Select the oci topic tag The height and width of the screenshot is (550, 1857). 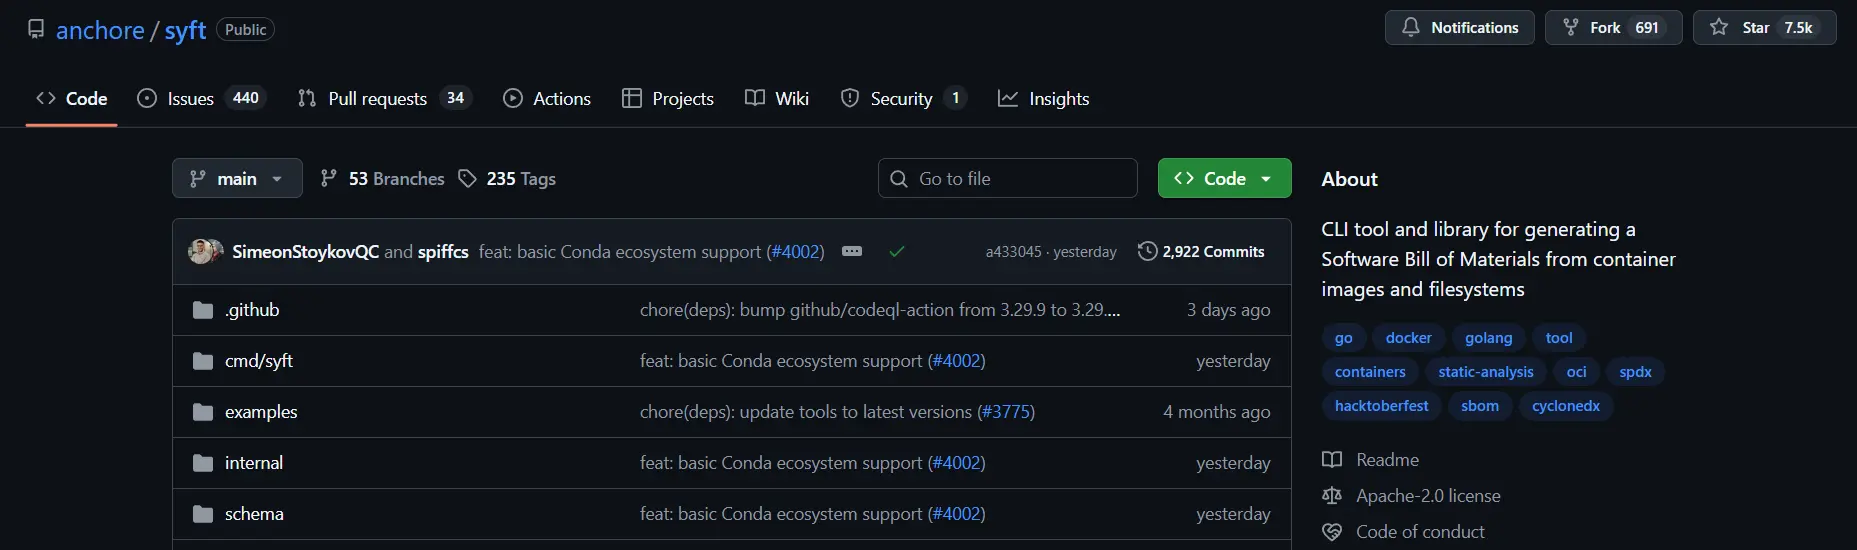tap(1577, 372)
